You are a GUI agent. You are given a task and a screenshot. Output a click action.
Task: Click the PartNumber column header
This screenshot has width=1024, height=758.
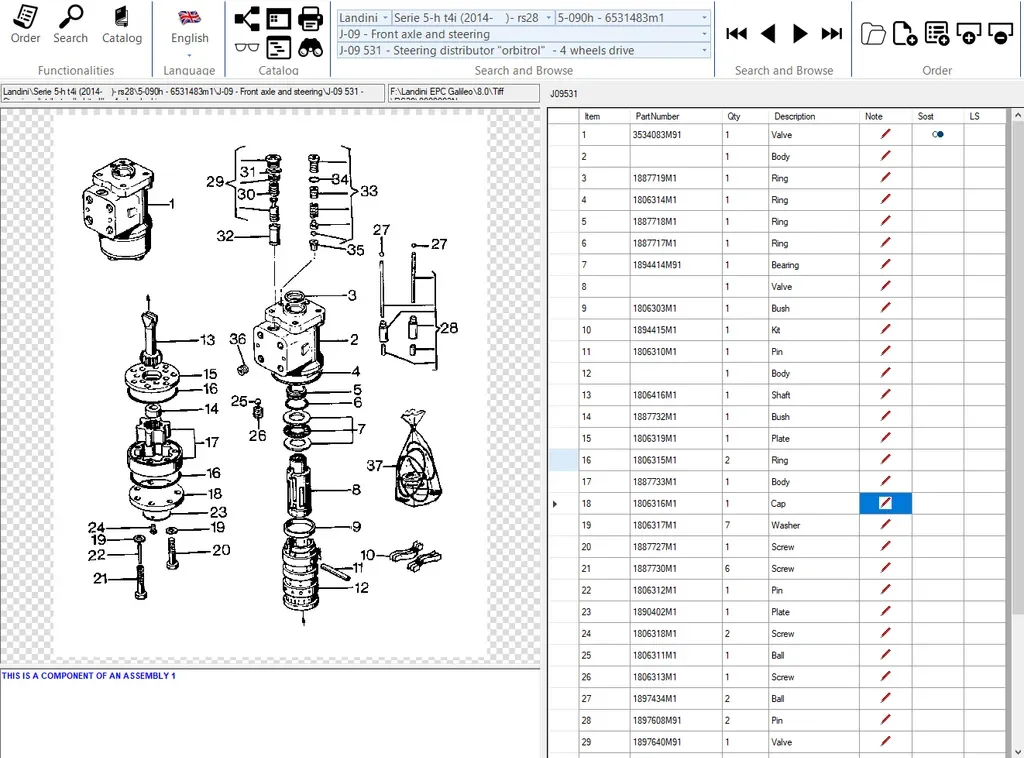click(x=657, y=116)
